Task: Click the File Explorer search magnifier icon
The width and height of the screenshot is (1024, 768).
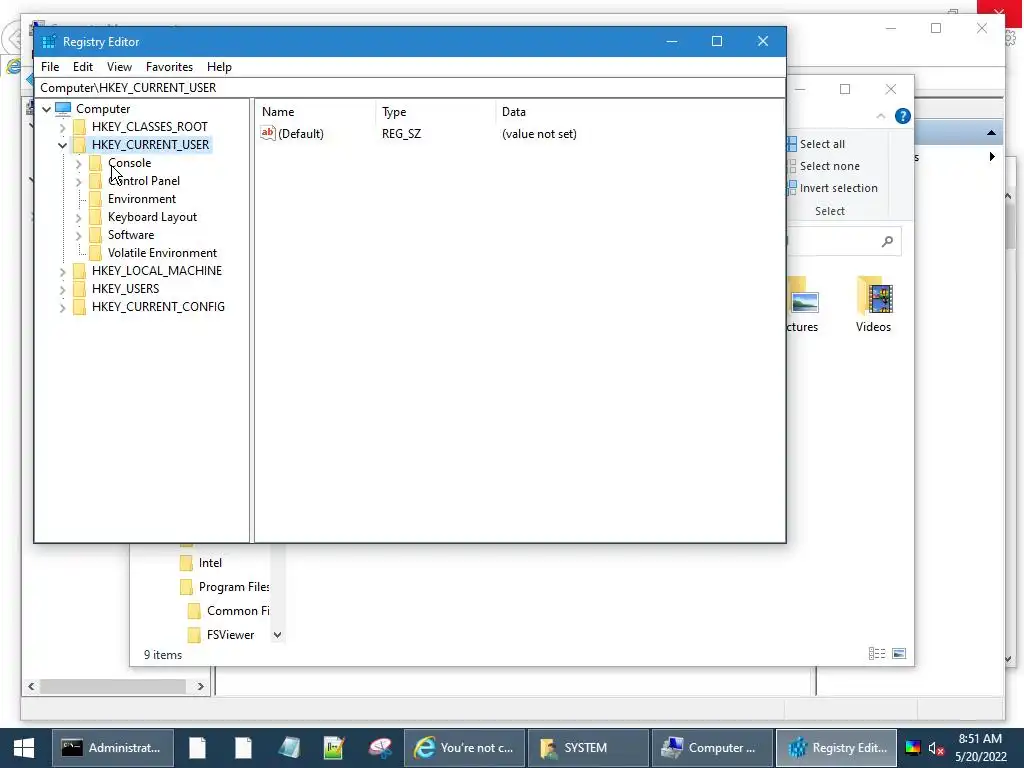Action: click(887, 242)
